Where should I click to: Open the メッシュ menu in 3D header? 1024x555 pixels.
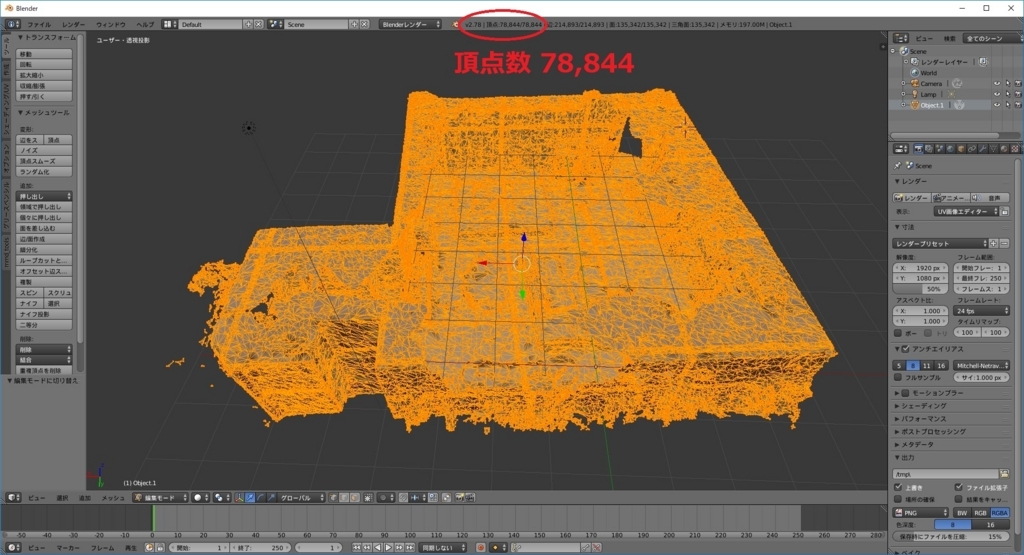tap(112, 498)
